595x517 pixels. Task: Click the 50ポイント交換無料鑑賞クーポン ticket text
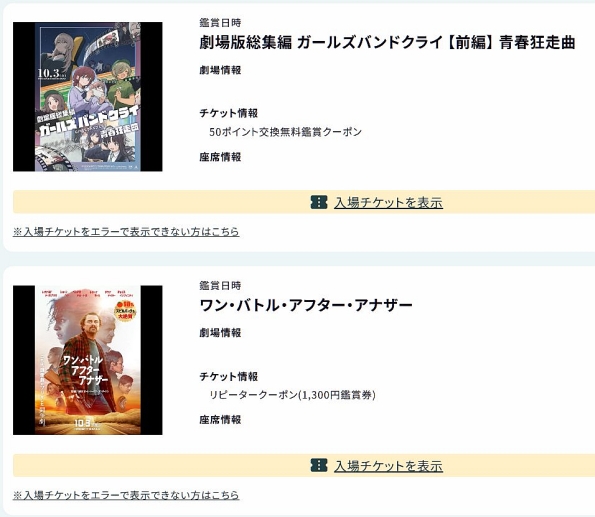tap(285, 132)
